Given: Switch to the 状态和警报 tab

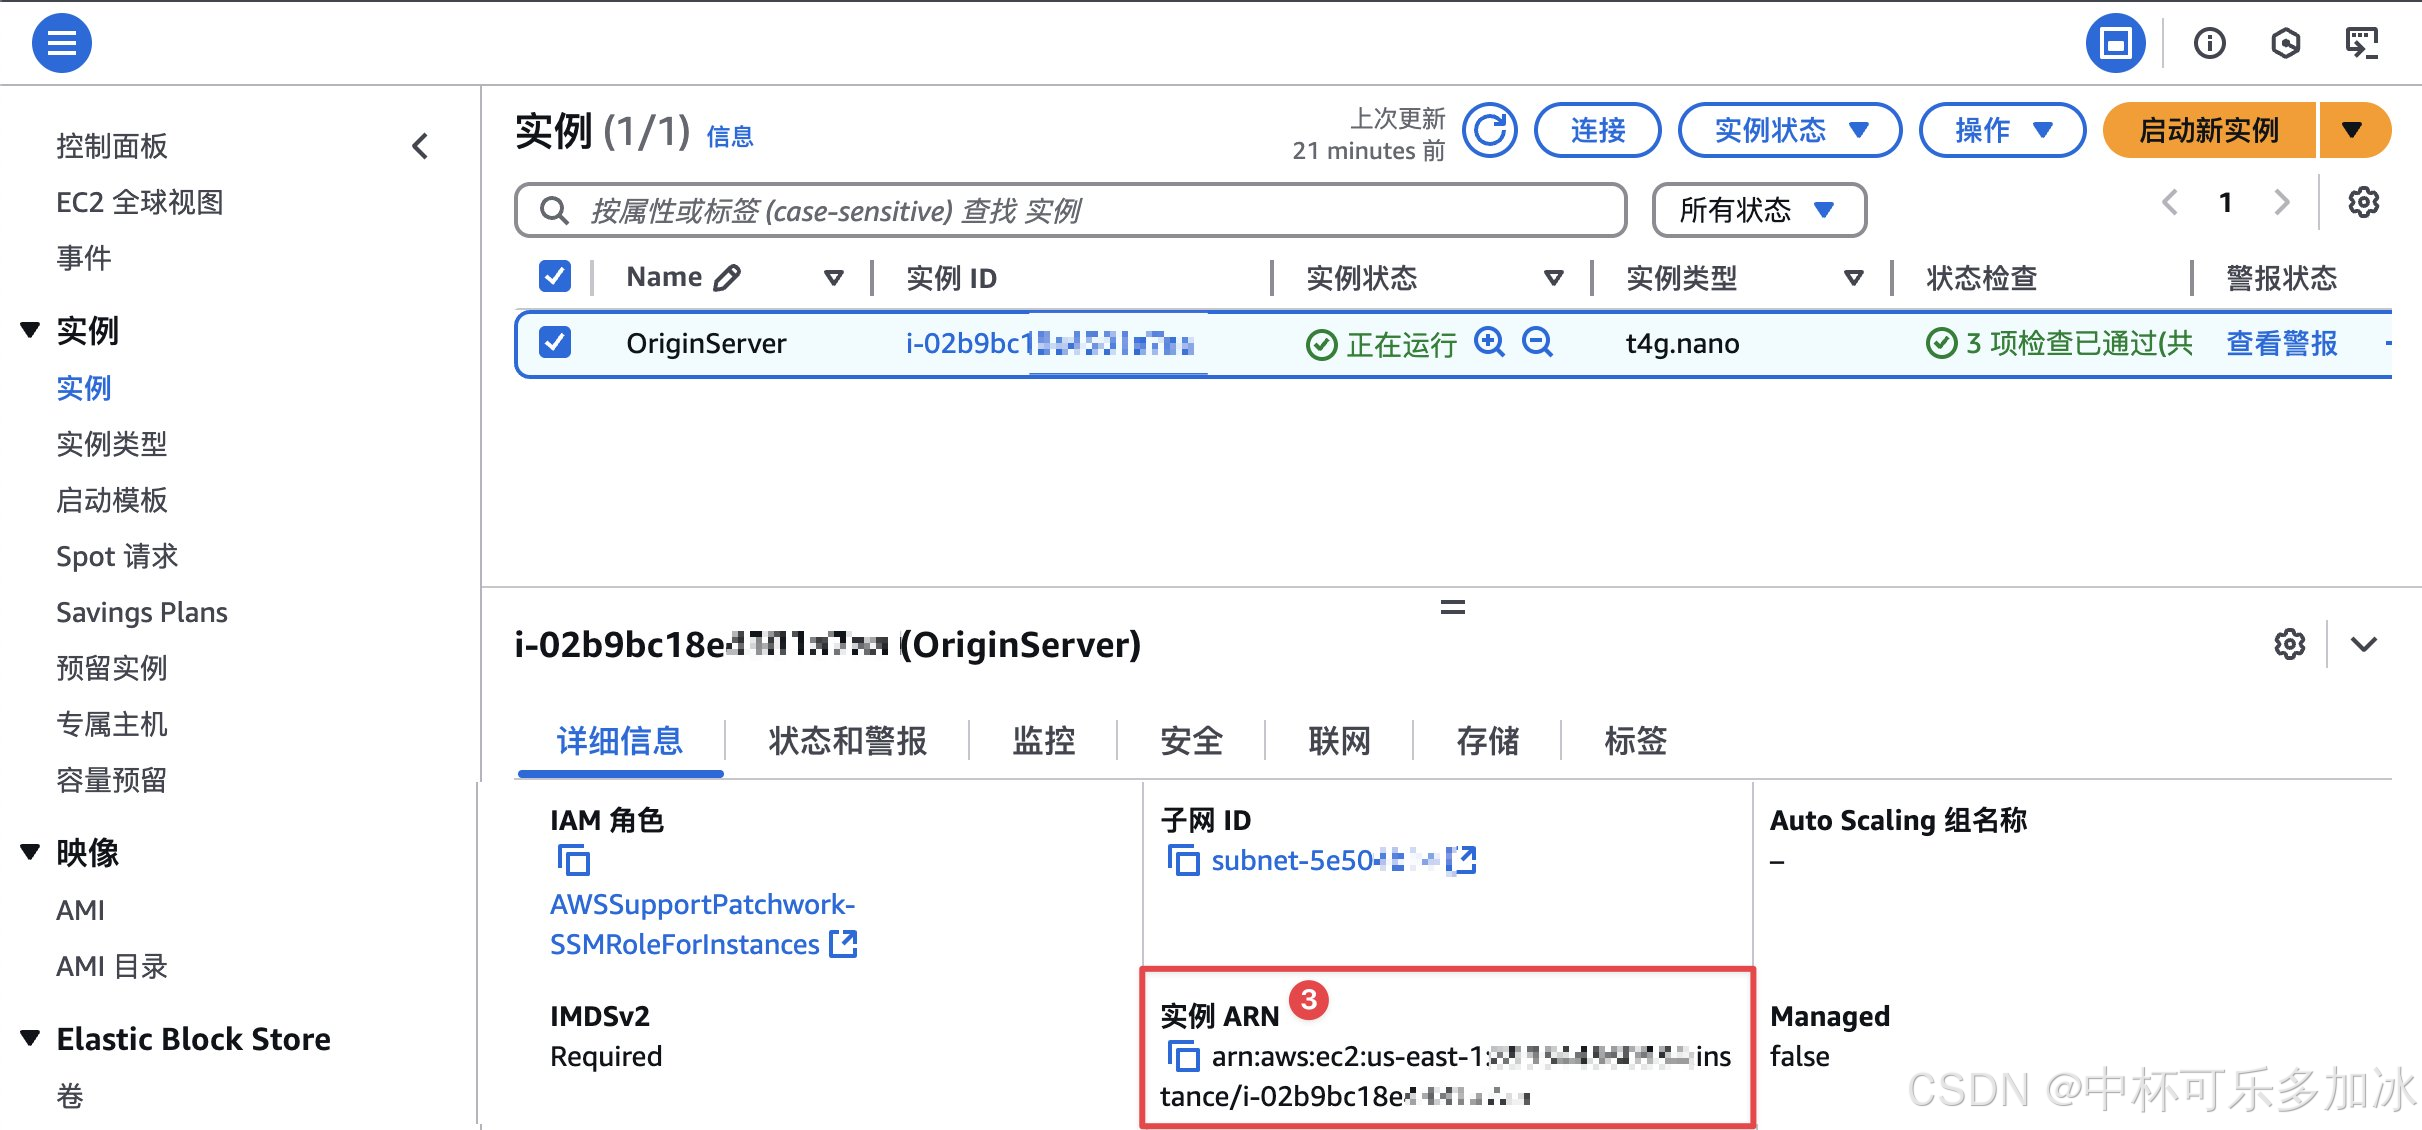Looking at the screenshot, I should [847, 741].
